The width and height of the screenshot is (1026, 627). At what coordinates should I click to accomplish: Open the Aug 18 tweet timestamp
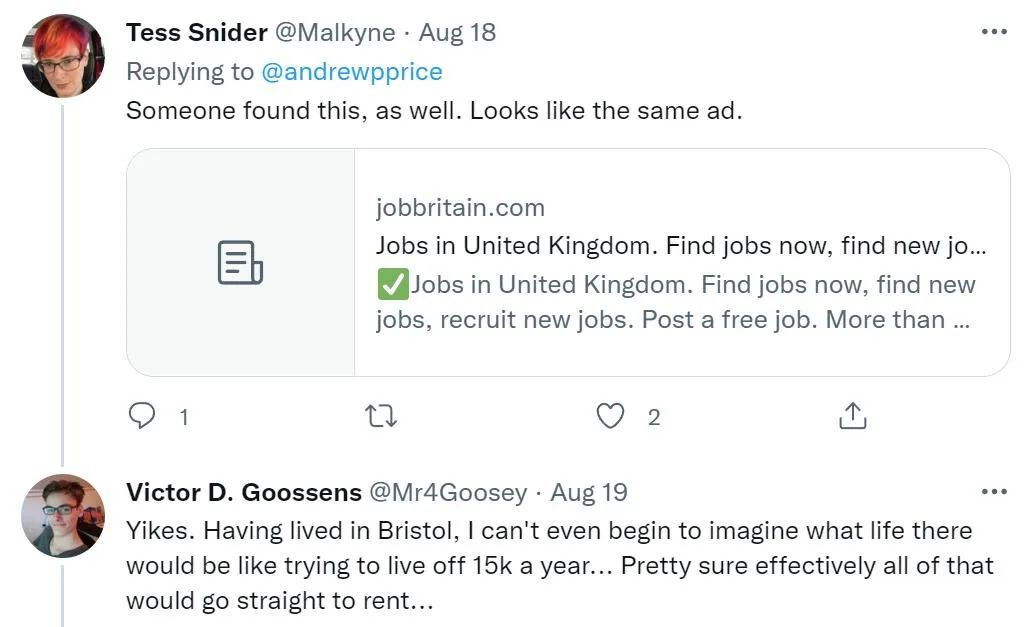(x=457, y=32)
